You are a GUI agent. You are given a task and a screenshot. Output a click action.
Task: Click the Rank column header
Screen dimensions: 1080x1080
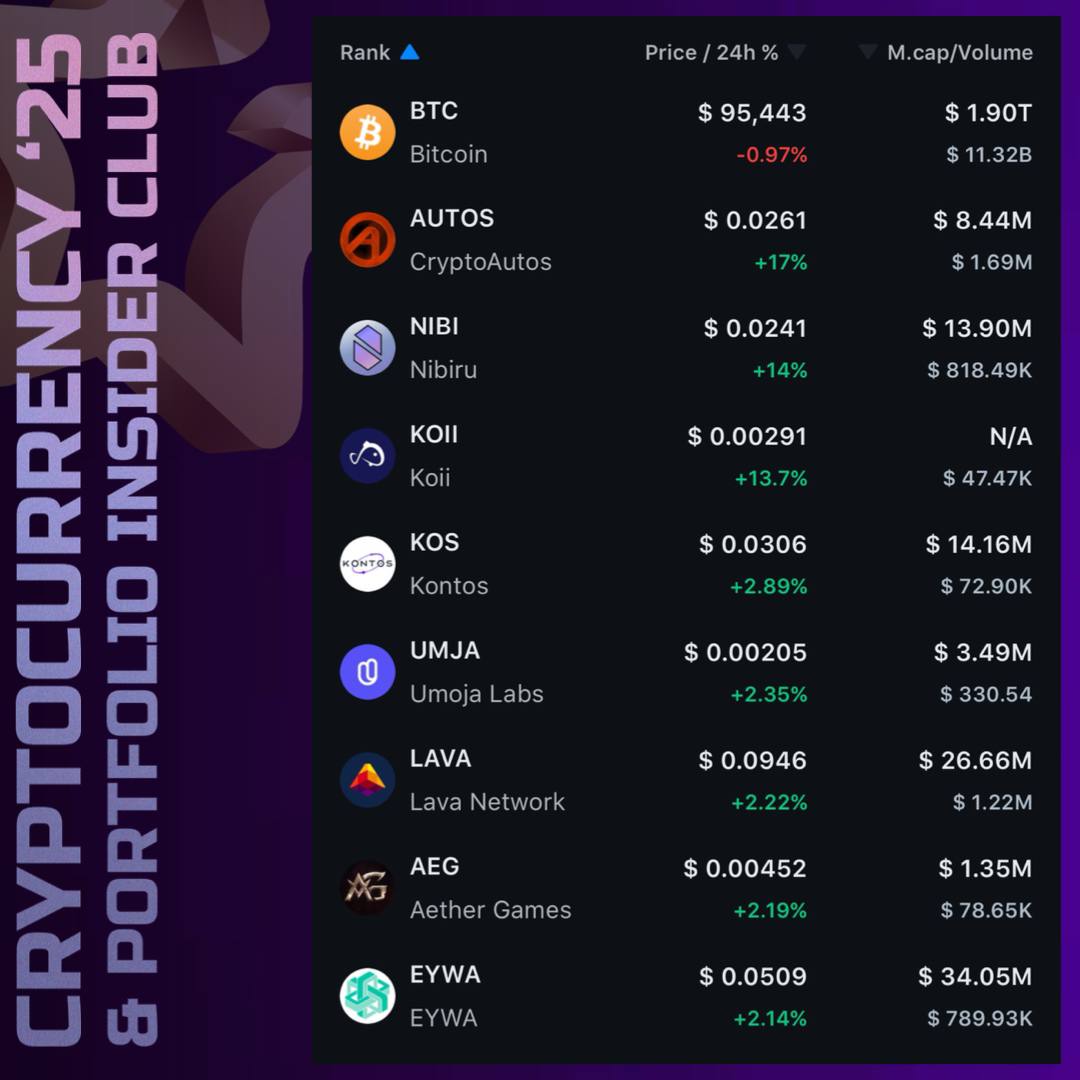pyautogui.click(x=364, y=52)
